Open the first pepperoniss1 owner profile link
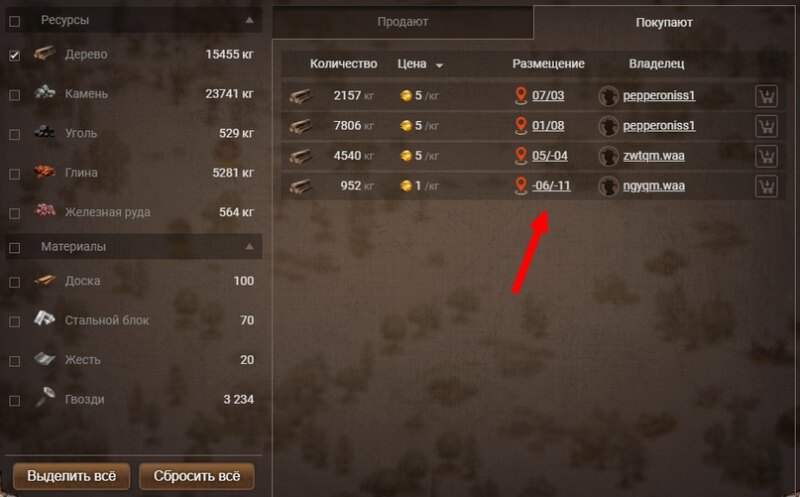 pyautogui.click(x=659, y=95)
